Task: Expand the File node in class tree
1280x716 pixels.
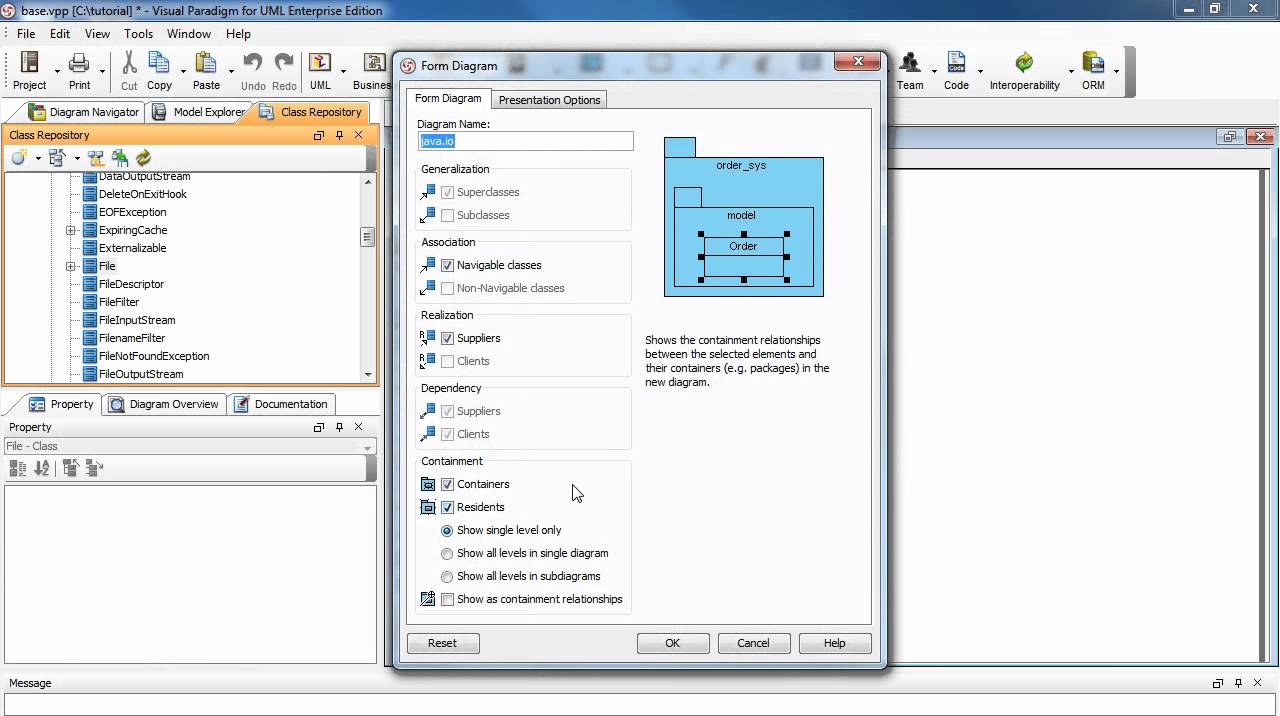Action: (x=71, y=266)
